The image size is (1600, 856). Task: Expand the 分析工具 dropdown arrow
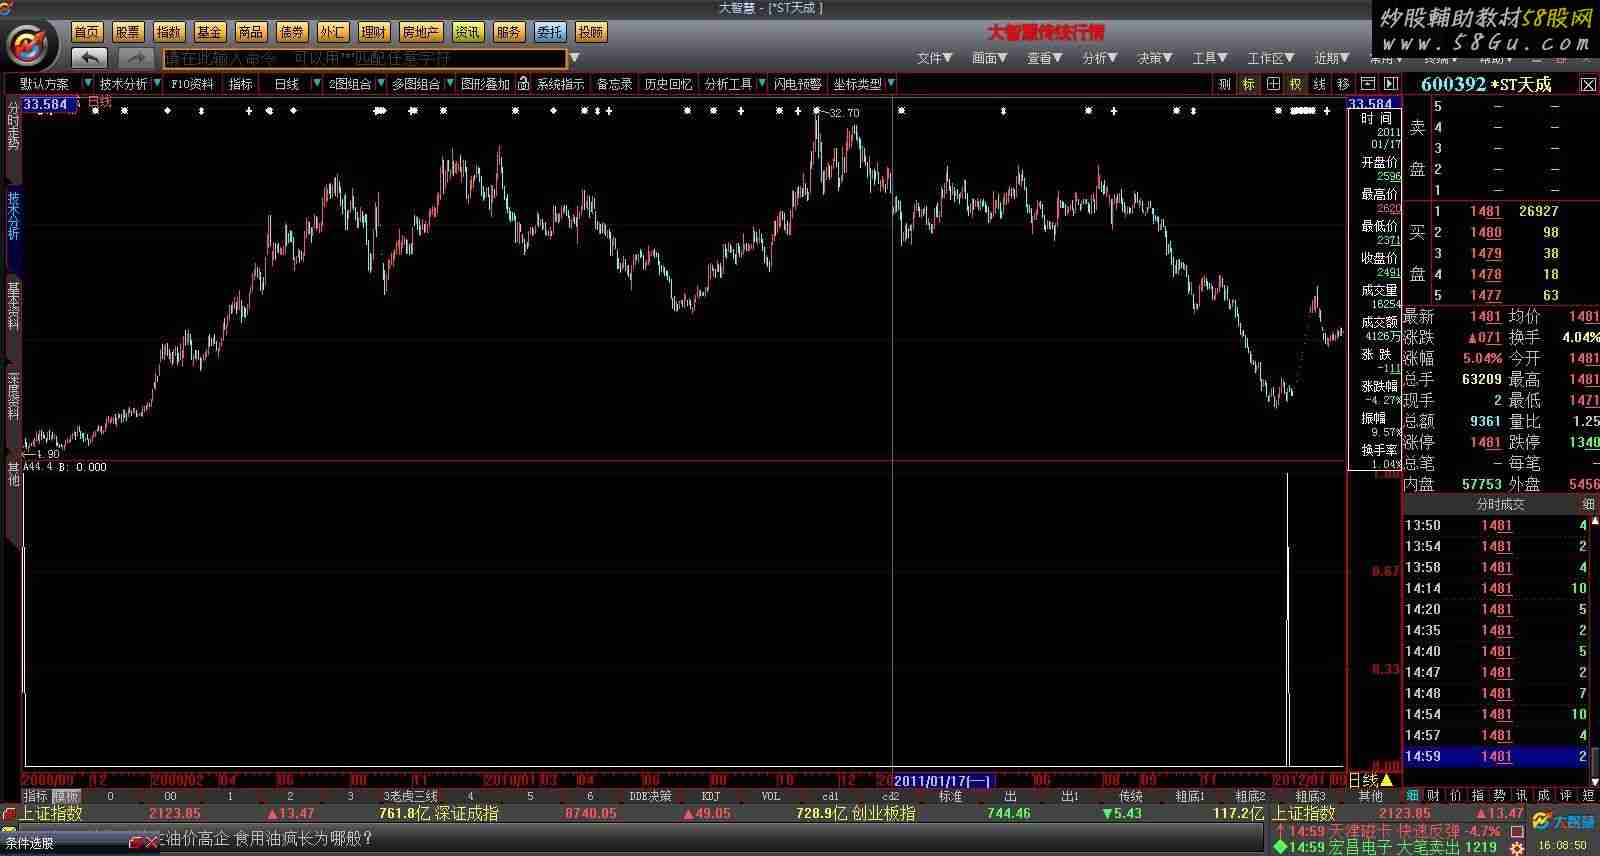[x=762, y=84]
